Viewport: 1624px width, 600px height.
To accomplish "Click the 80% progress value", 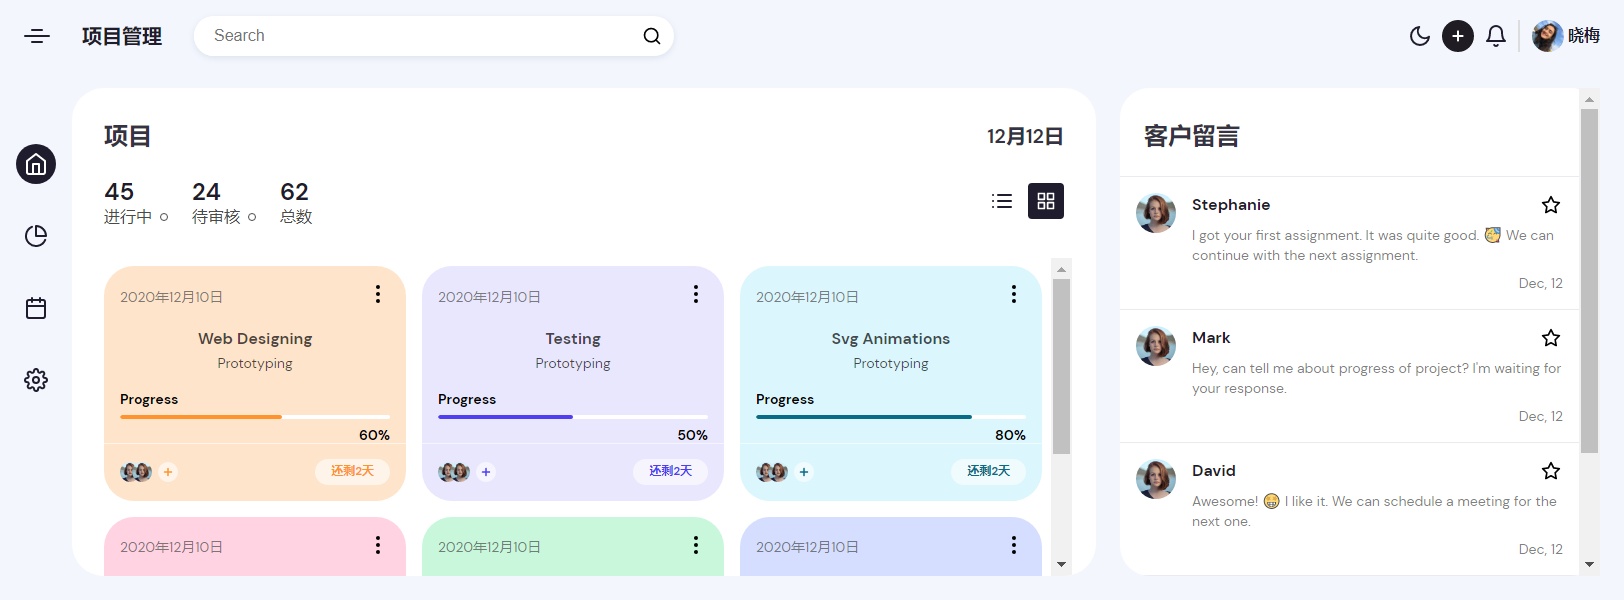I will pos(1010,435).
